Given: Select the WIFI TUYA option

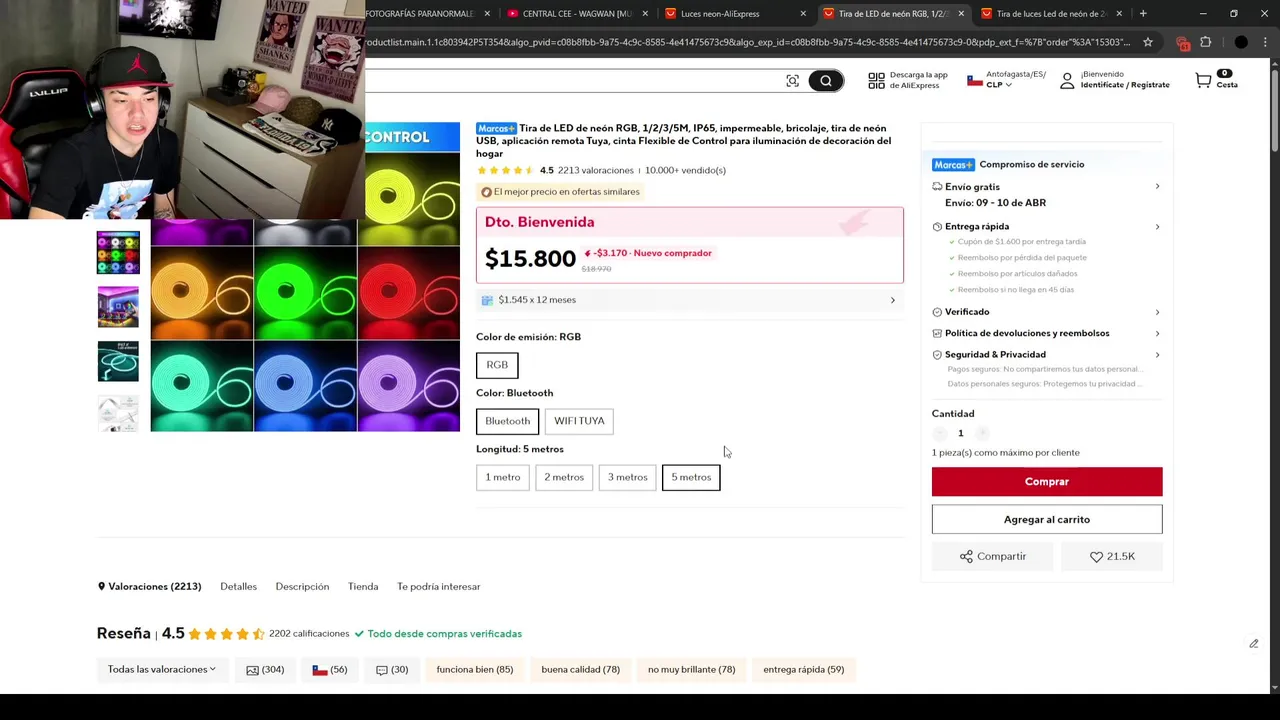Looking at the screenshot, I should (579, 421).
